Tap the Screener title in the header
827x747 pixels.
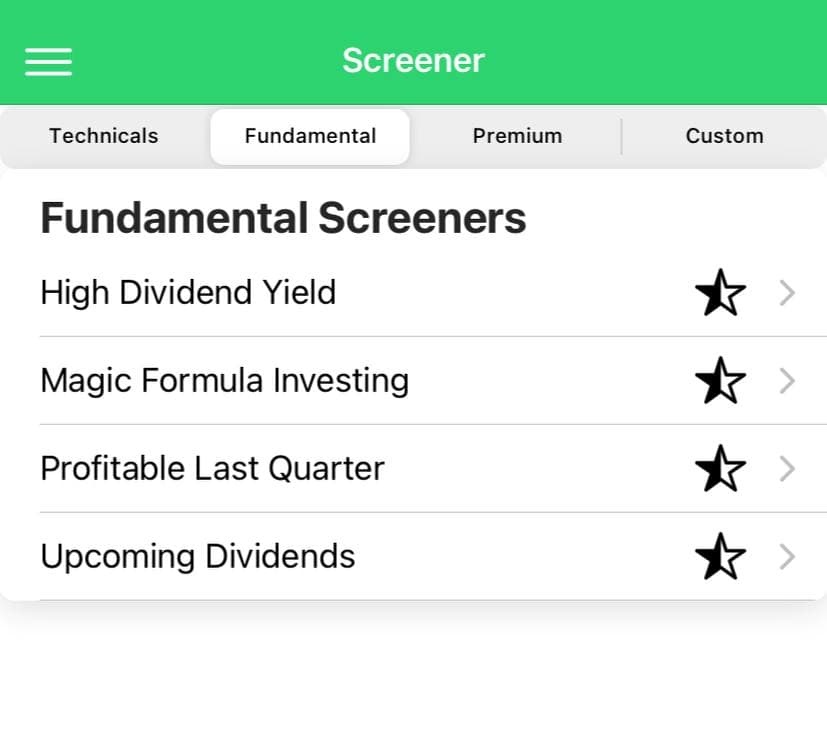pos(413,60)
